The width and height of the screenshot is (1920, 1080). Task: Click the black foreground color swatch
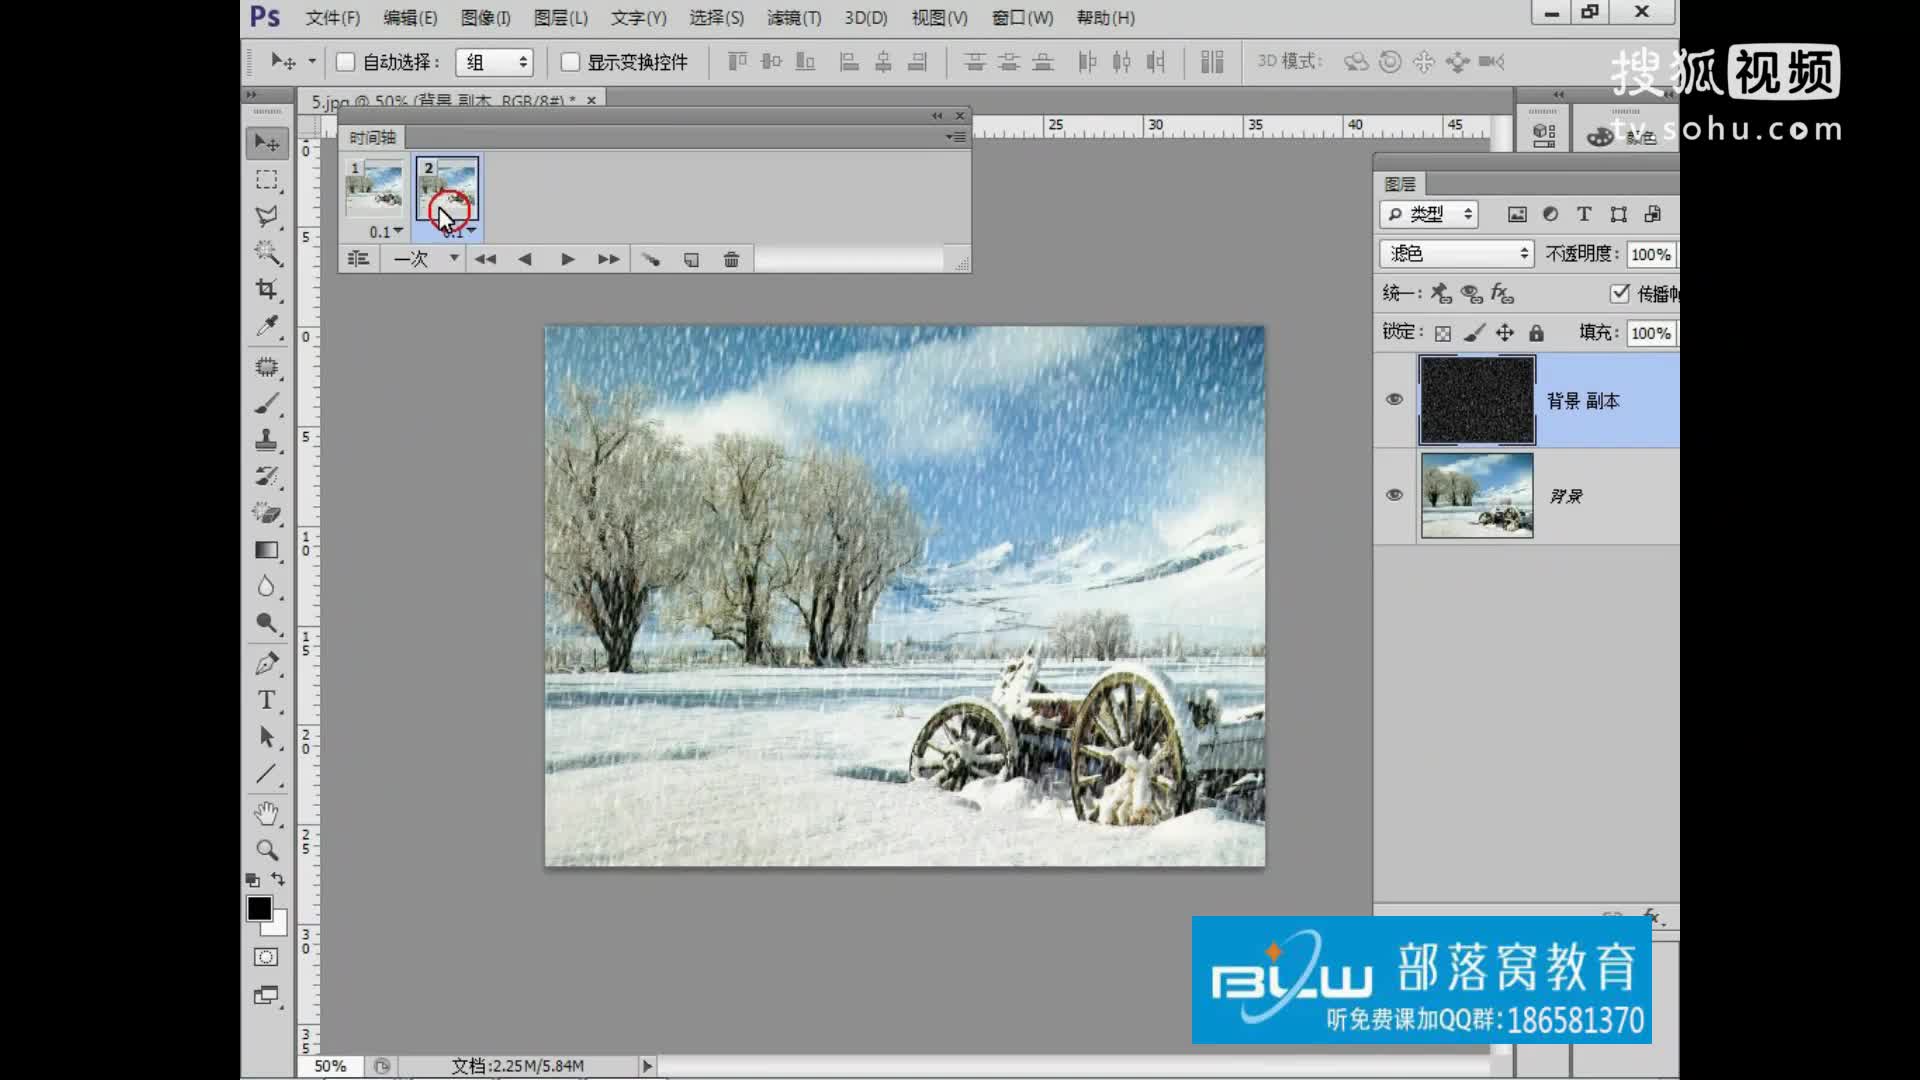click(x=258, y=907)
